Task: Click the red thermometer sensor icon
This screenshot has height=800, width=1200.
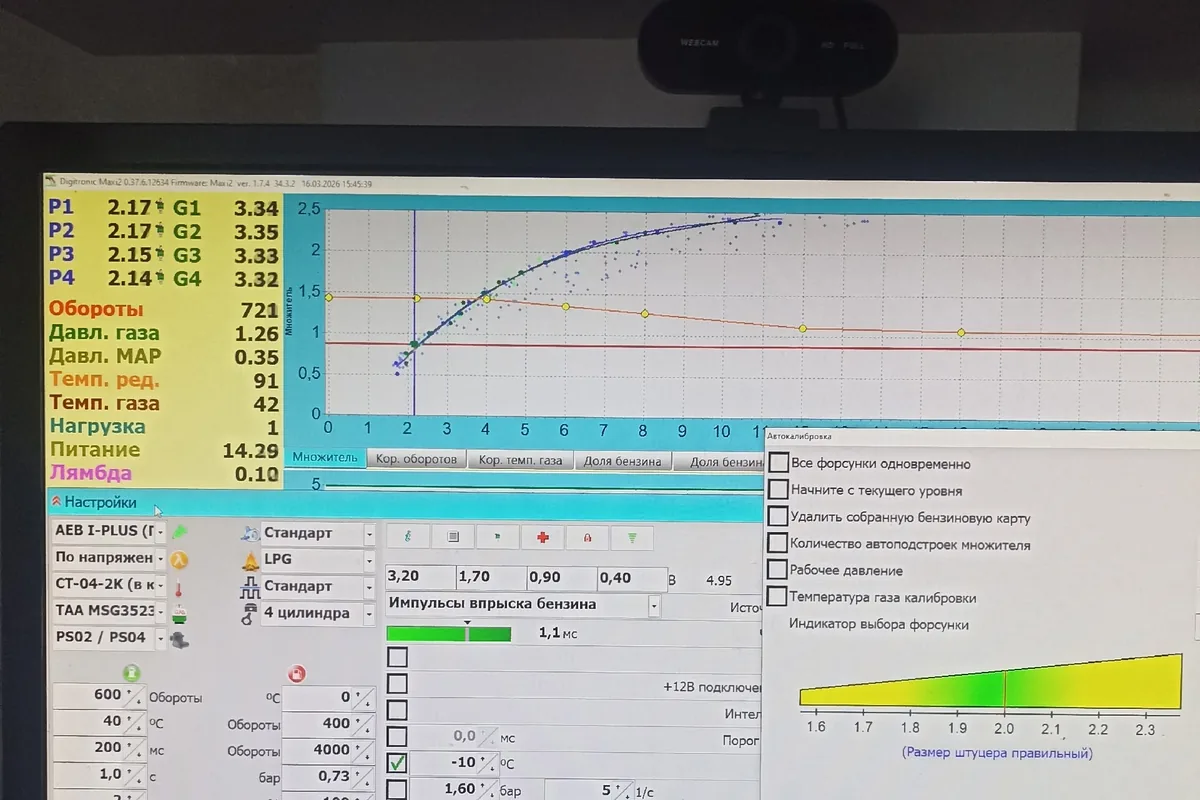Action: 179,587
